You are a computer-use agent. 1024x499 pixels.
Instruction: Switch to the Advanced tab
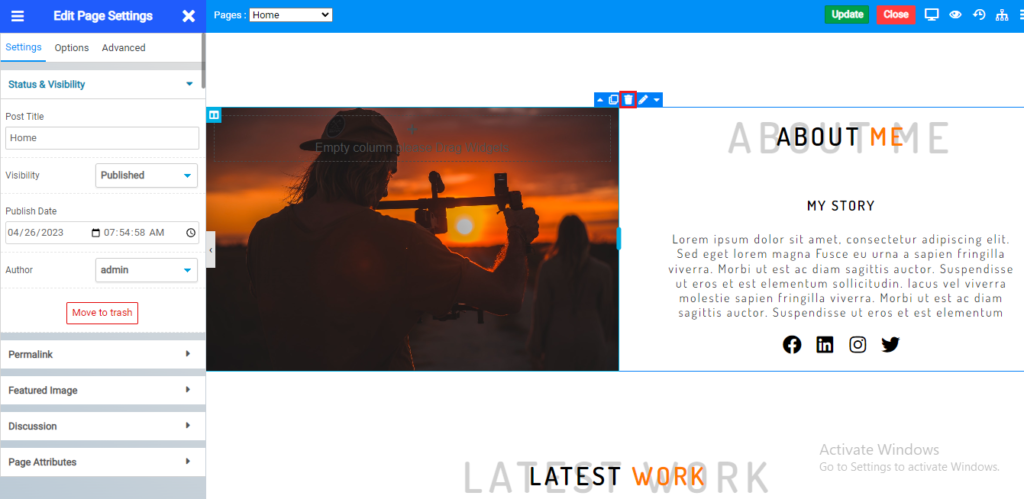[123, 48]
